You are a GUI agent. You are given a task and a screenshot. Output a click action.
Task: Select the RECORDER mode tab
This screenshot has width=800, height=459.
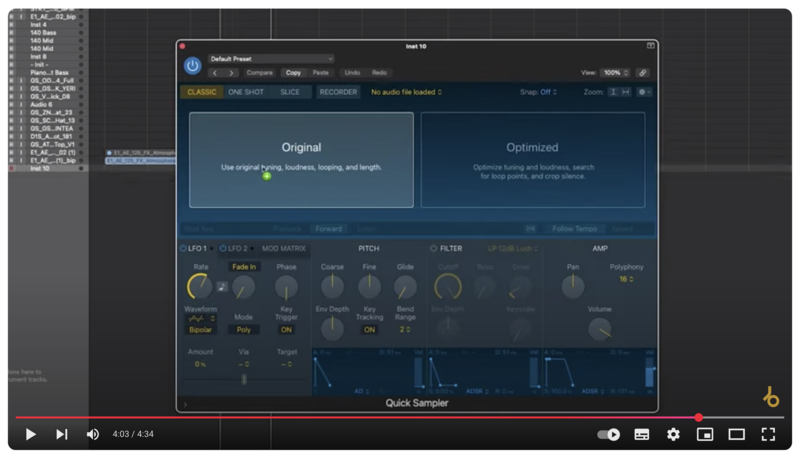tap(338, 92)
